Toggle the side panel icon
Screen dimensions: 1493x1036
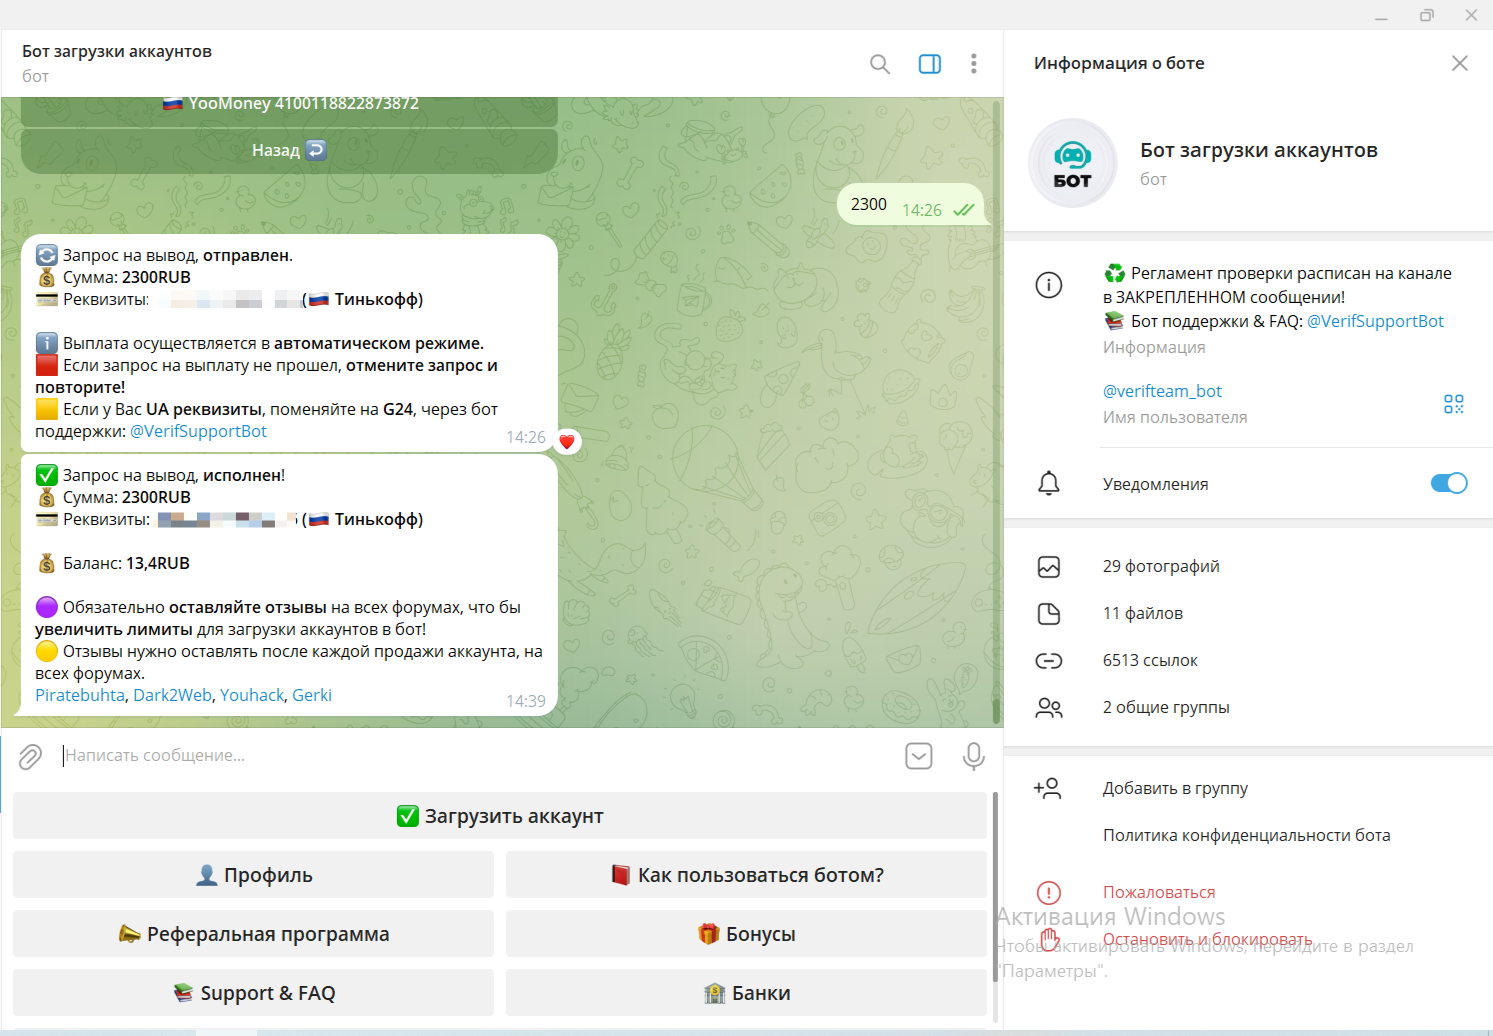click(929, 64)
